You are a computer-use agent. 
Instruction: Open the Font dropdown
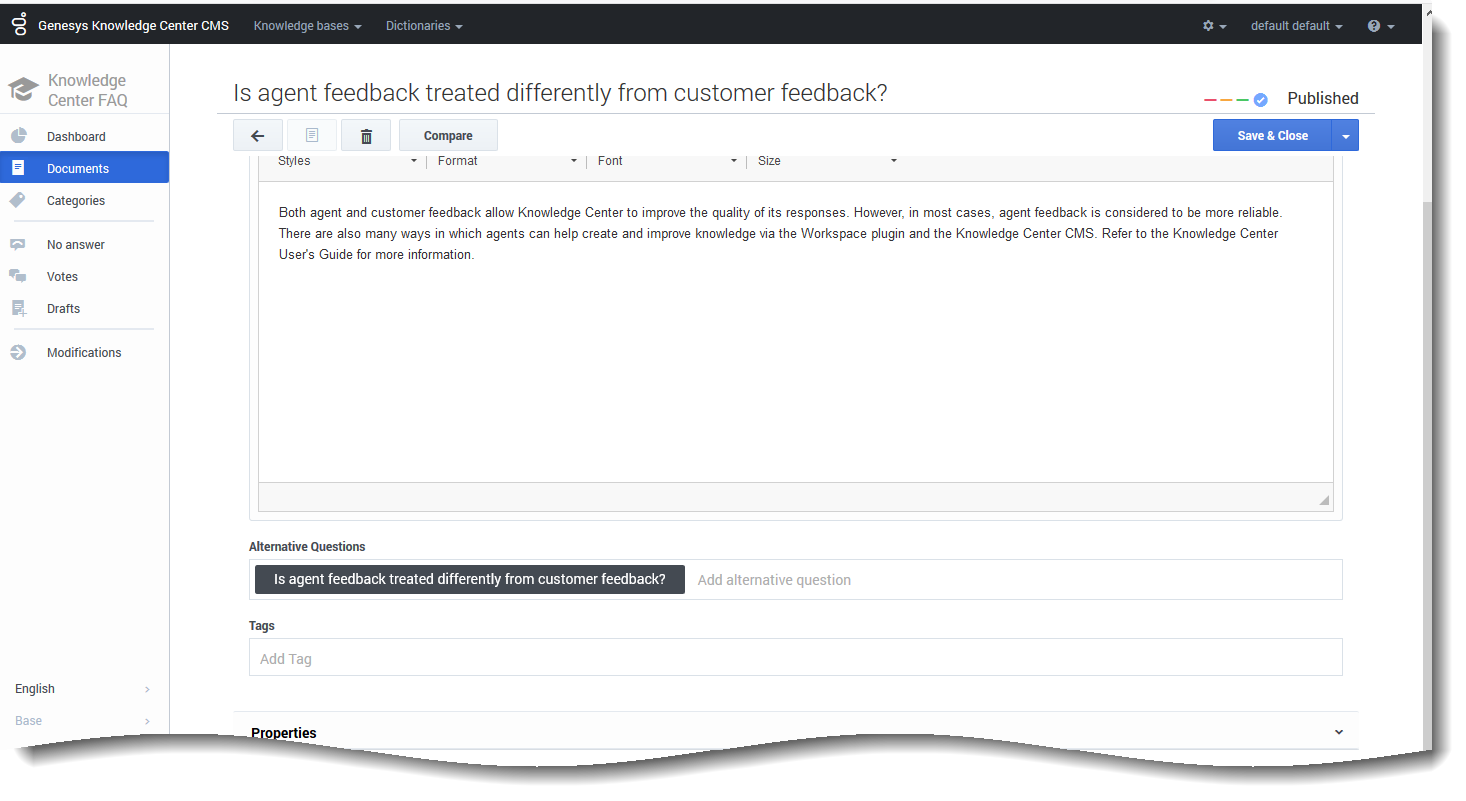point(667,161)
